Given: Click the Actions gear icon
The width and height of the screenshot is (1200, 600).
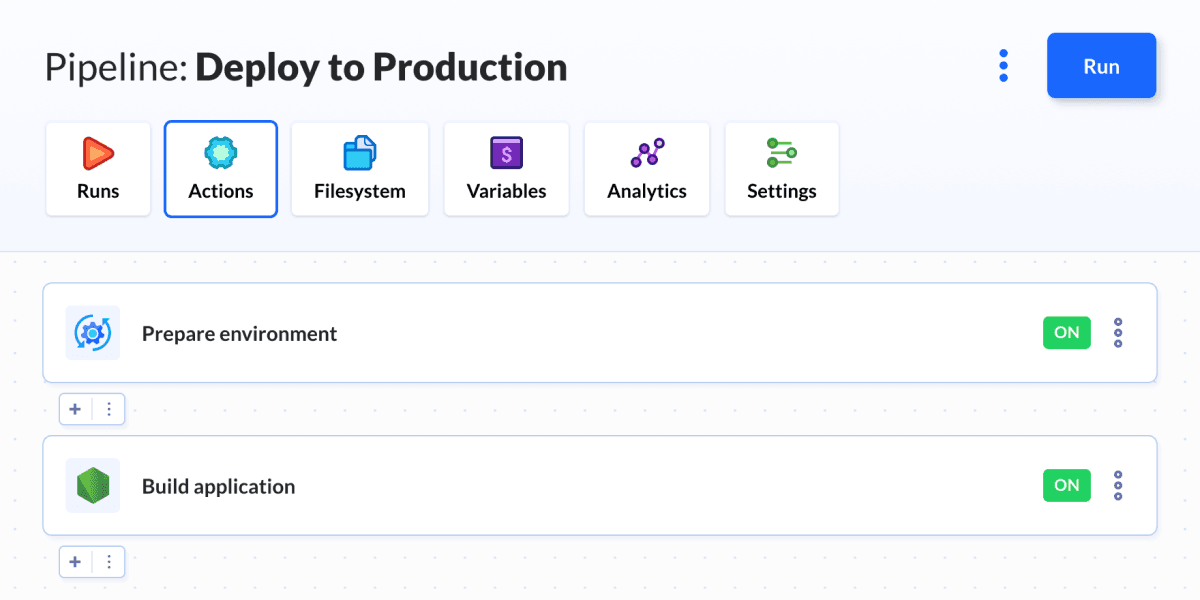Looking at the screenshot, I should (x=220, y=153).
